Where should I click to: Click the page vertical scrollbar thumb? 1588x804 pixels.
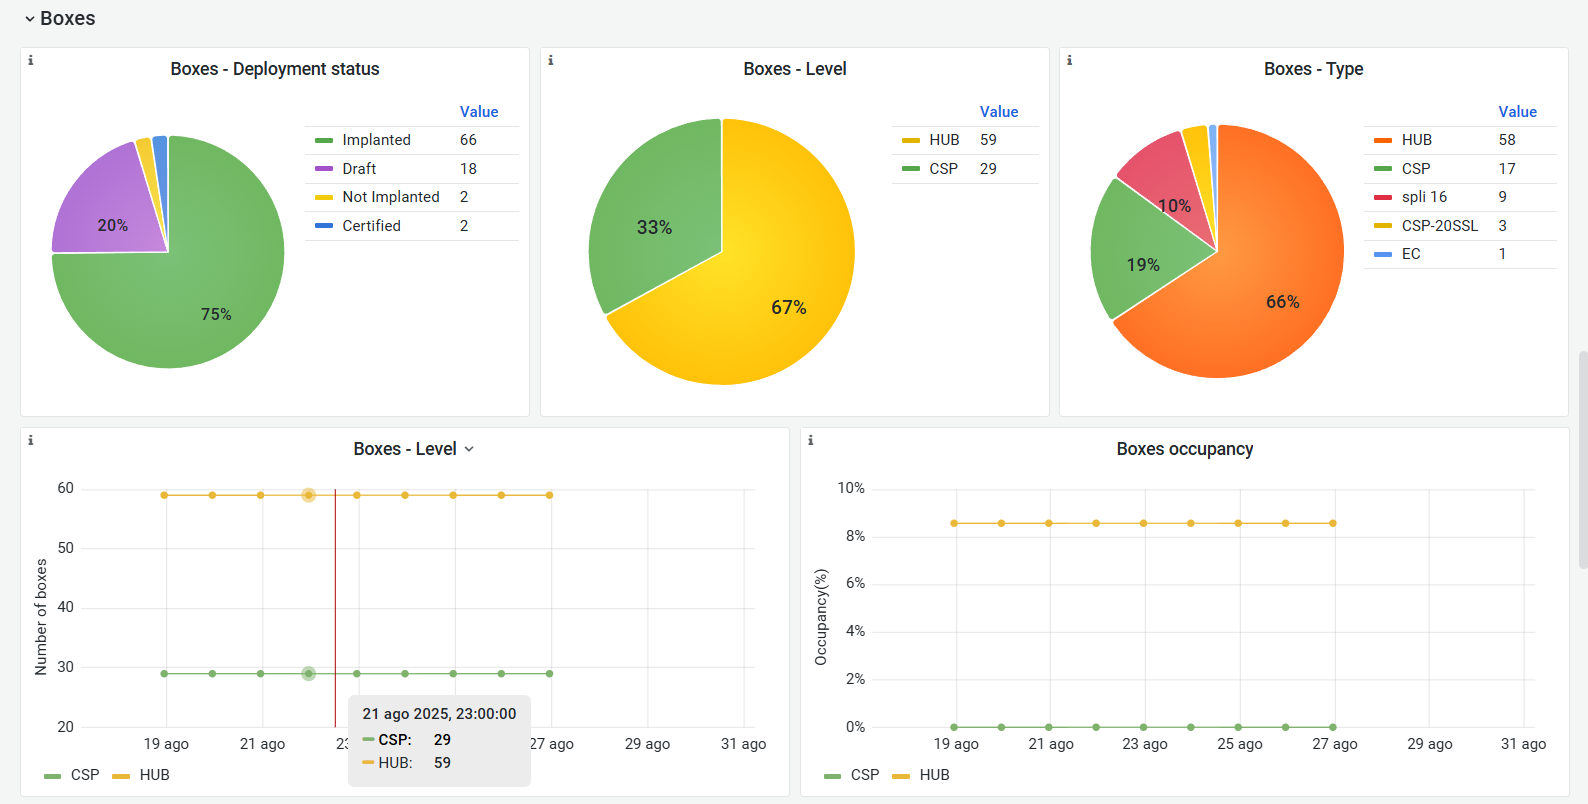[1583, 460]
